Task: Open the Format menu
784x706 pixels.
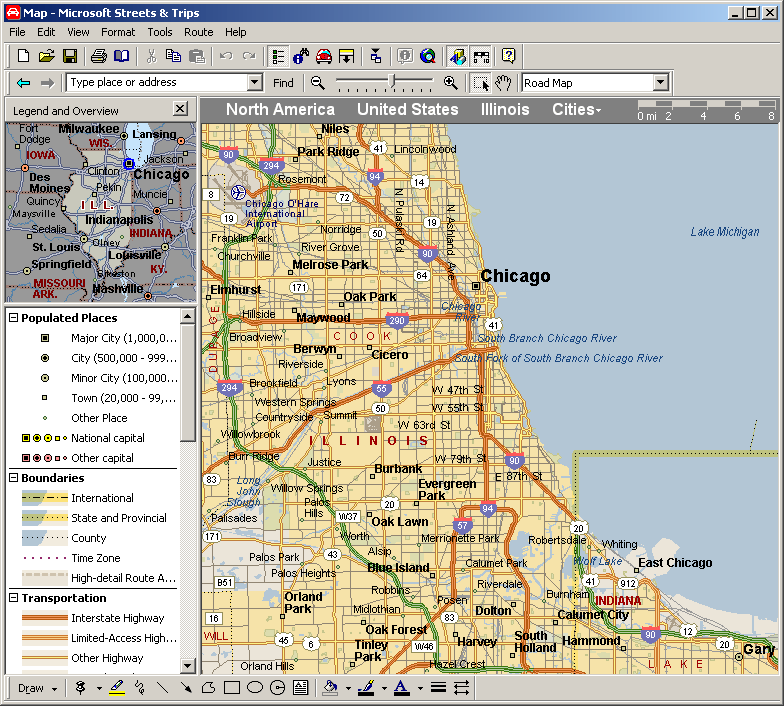Action: [x=118, y=32]
